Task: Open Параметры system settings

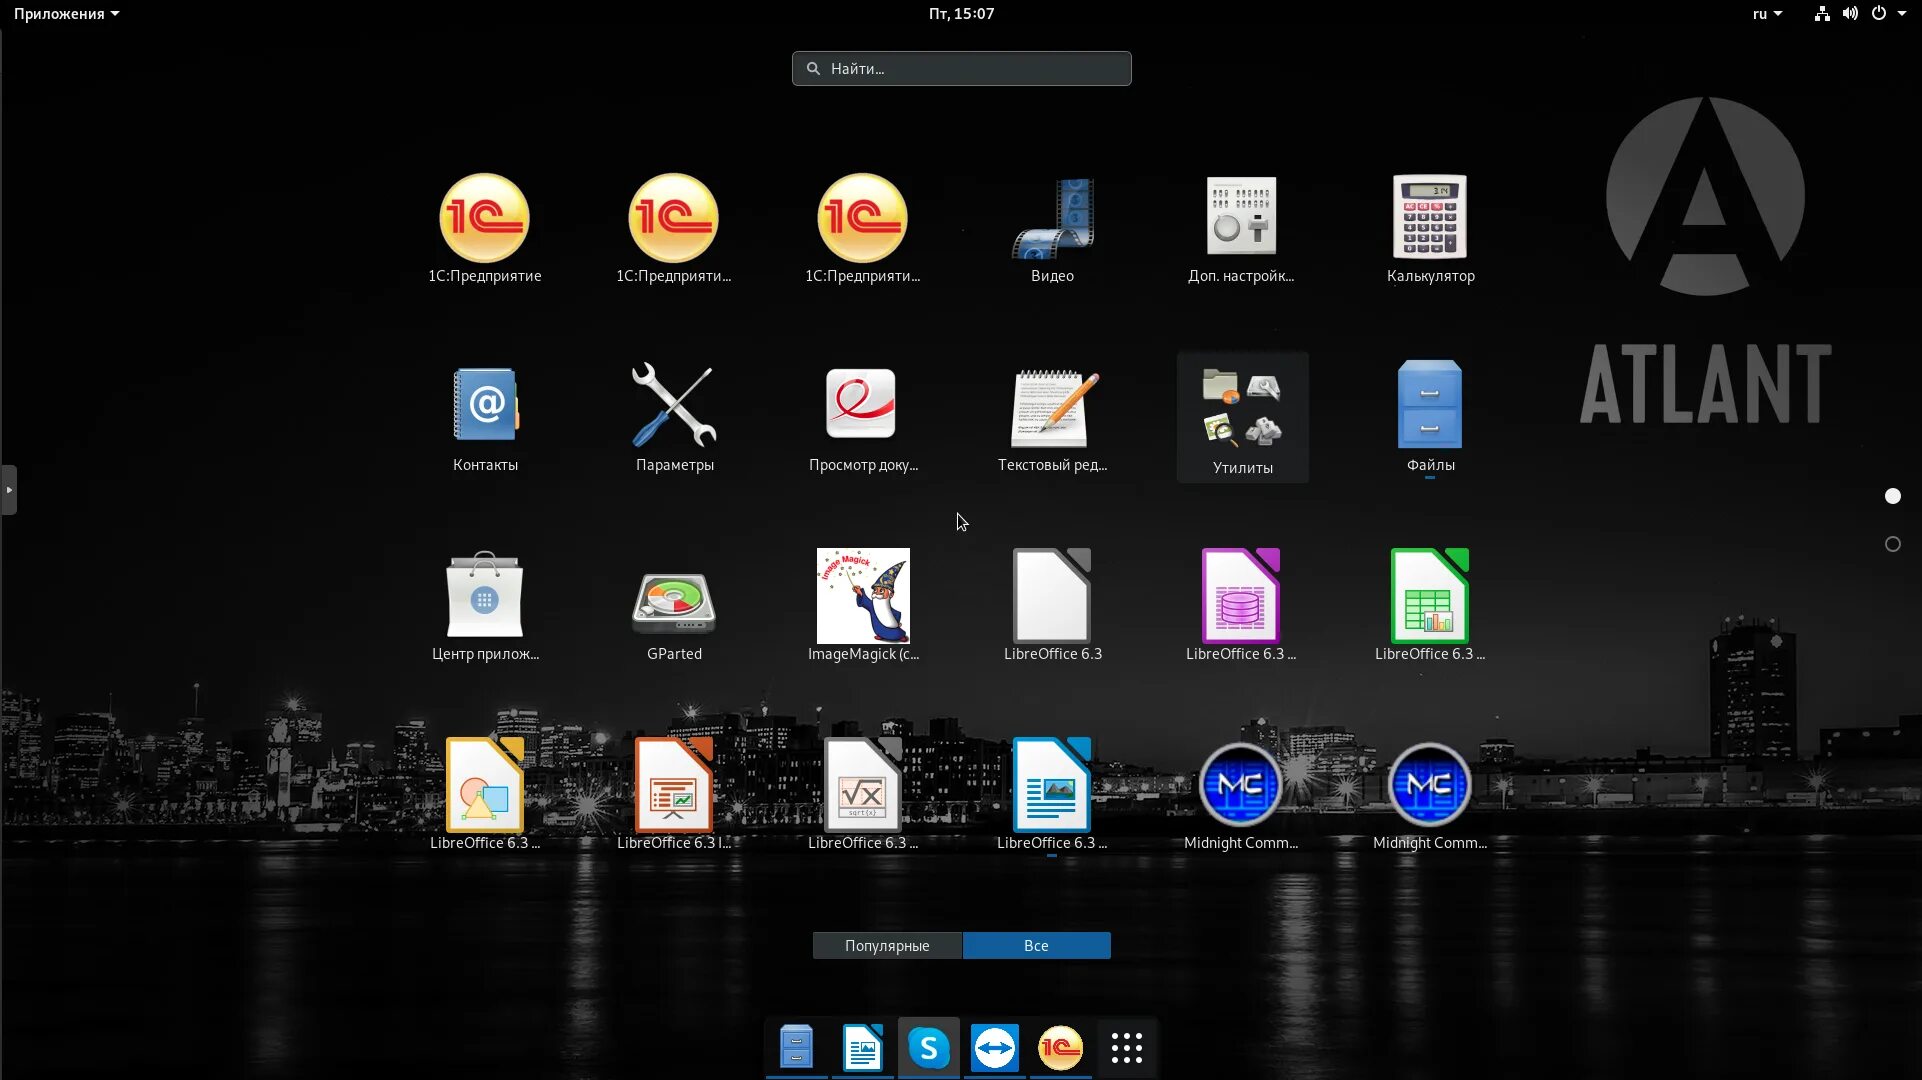Action: tap(674, 418)
